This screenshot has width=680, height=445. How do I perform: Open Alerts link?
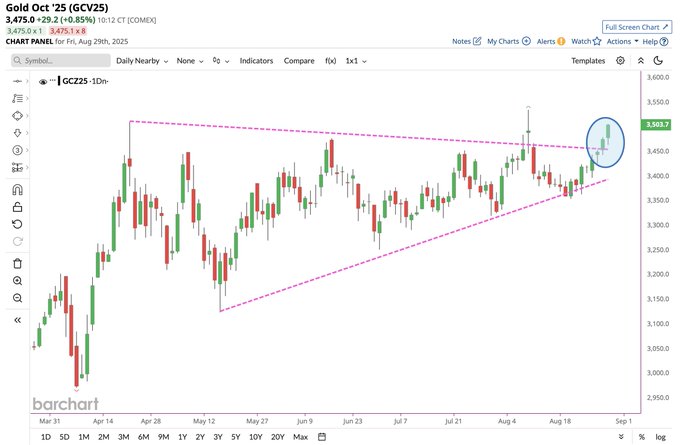551,41
